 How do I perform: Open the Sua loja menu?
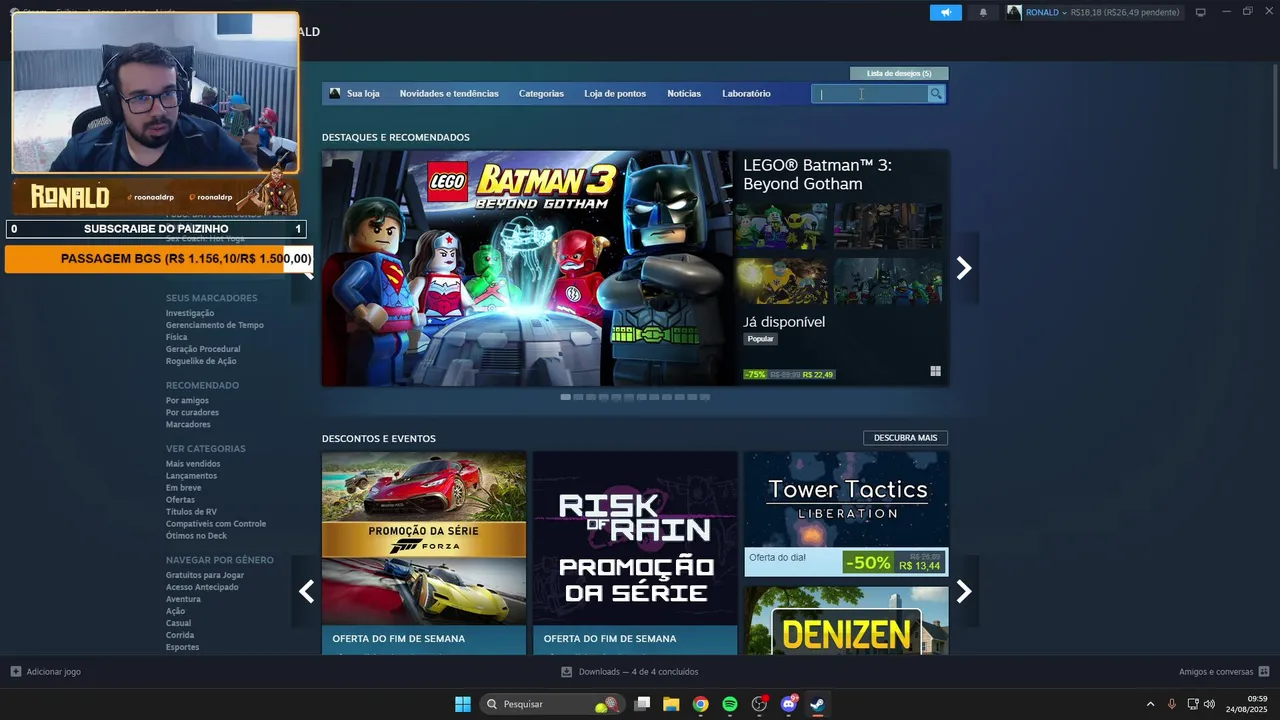pos(363,94)
